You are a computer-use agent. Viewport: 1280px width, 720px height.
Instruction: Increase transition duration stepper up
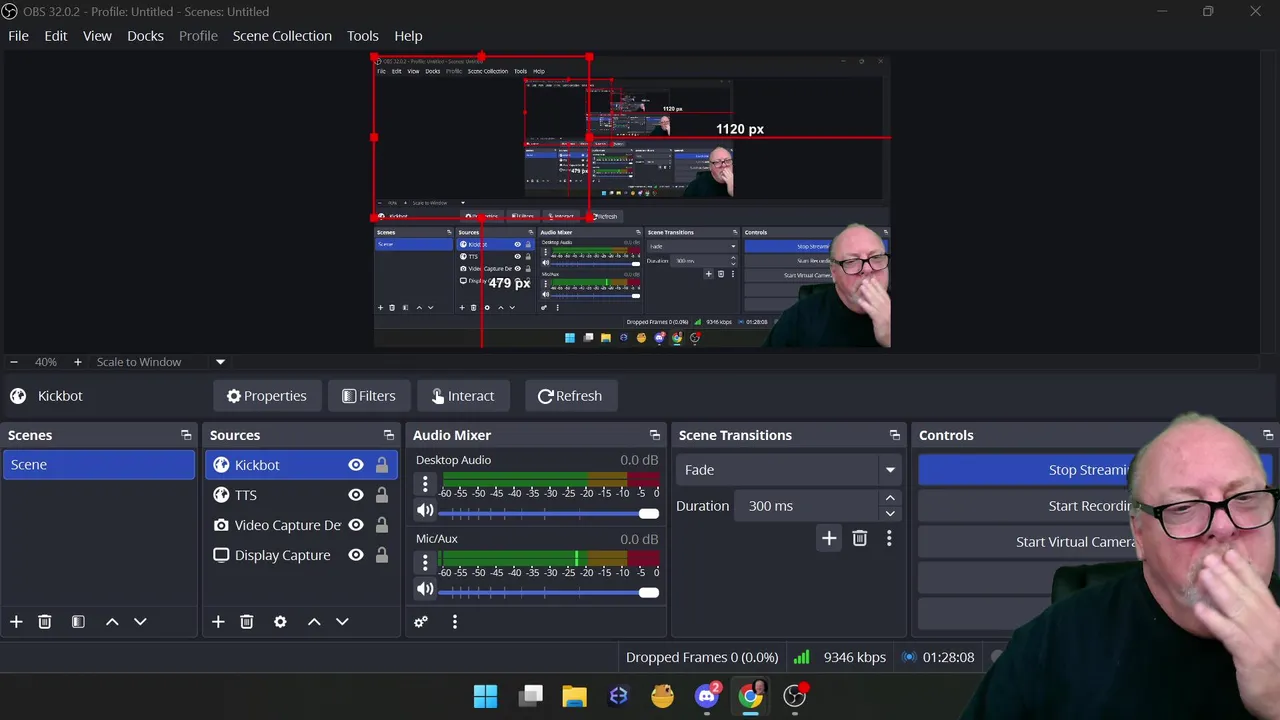(x=890, y=498)
